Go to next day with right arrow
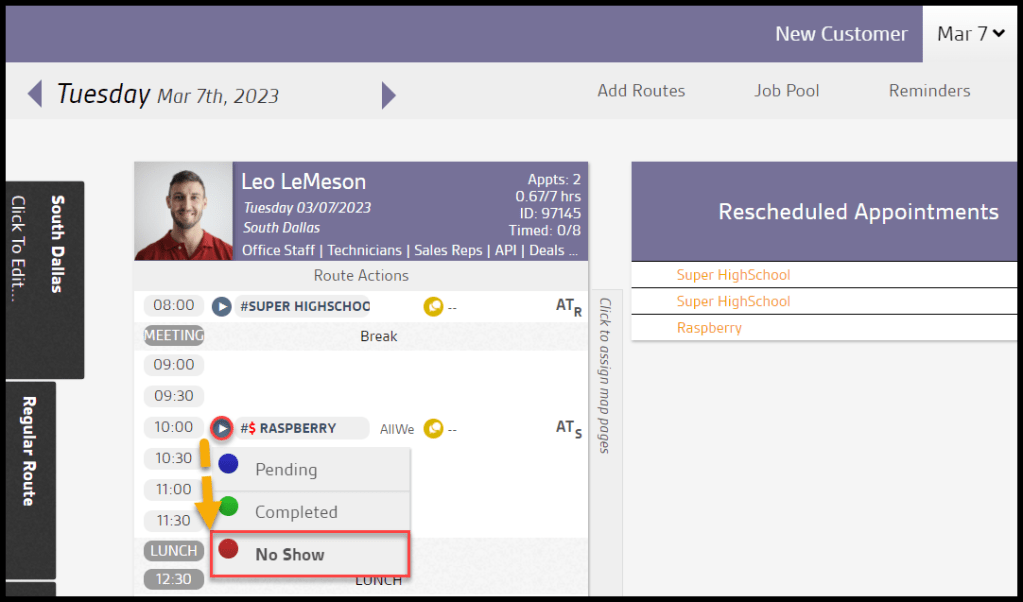The height and width of the screenshot is (602, 1023). tap(389, 95)
